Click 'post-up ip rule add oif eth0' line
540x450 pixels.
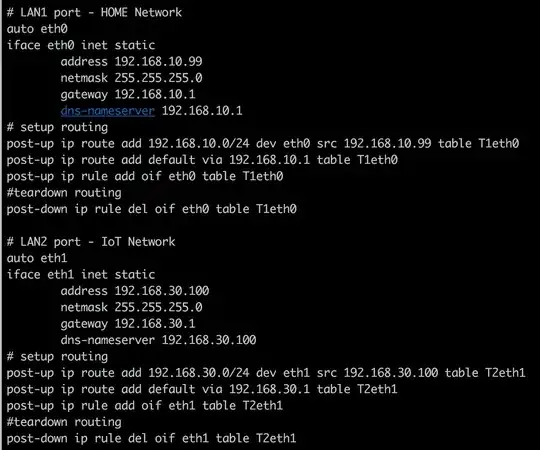(145, 176)
